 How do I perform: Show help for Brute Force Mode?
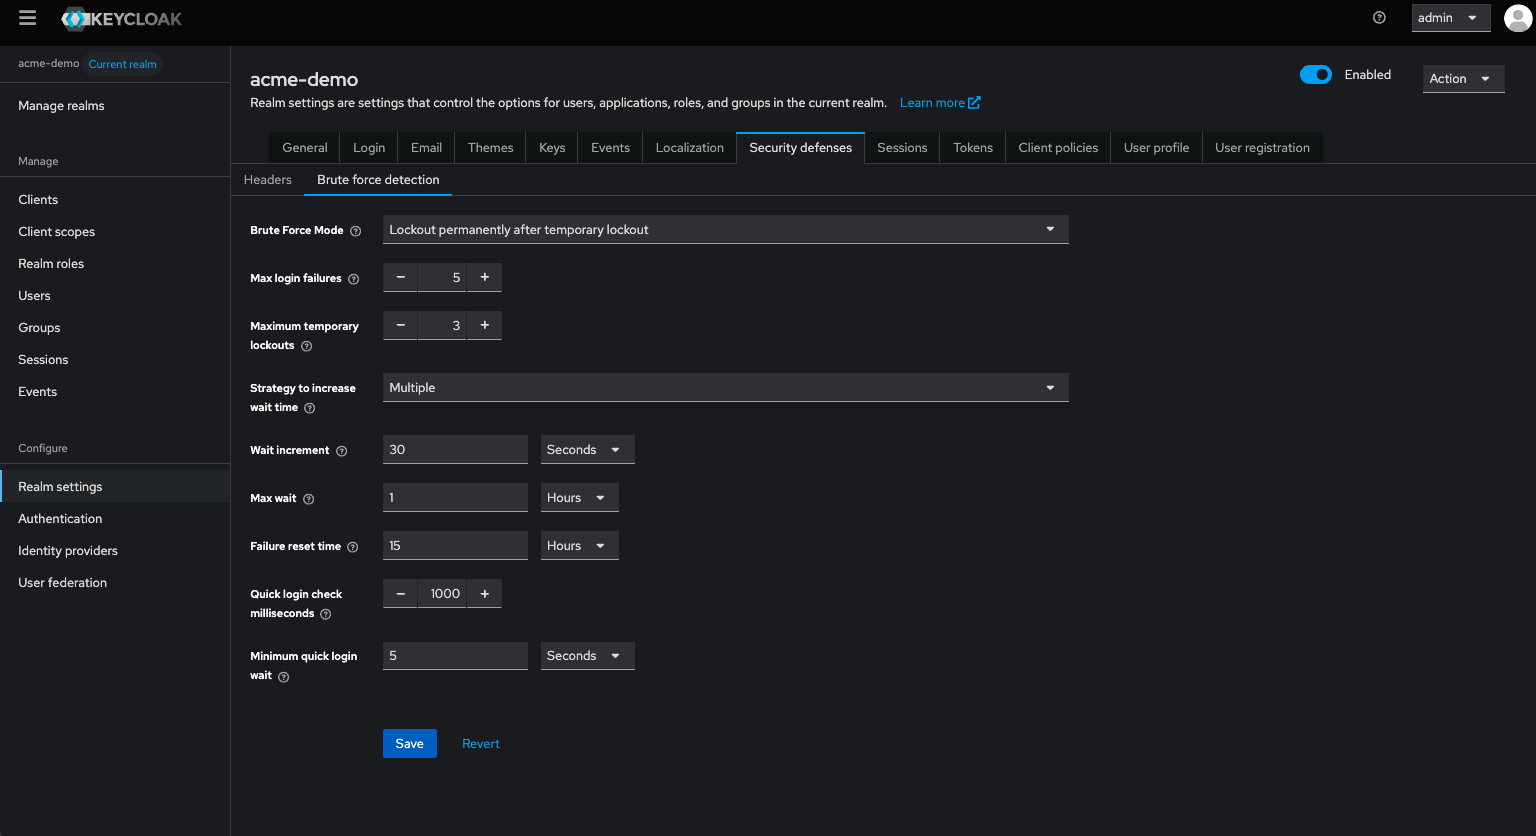355,231
